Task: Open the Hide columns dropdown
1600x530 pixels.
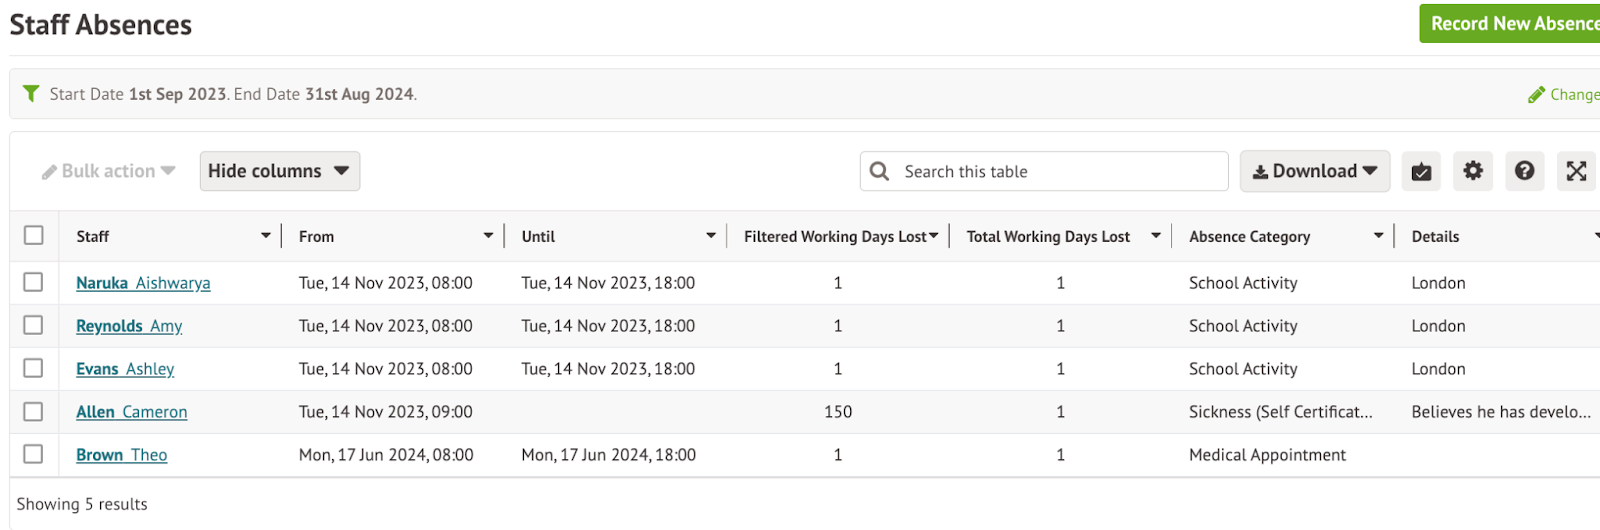Action: tap(279, 171)
